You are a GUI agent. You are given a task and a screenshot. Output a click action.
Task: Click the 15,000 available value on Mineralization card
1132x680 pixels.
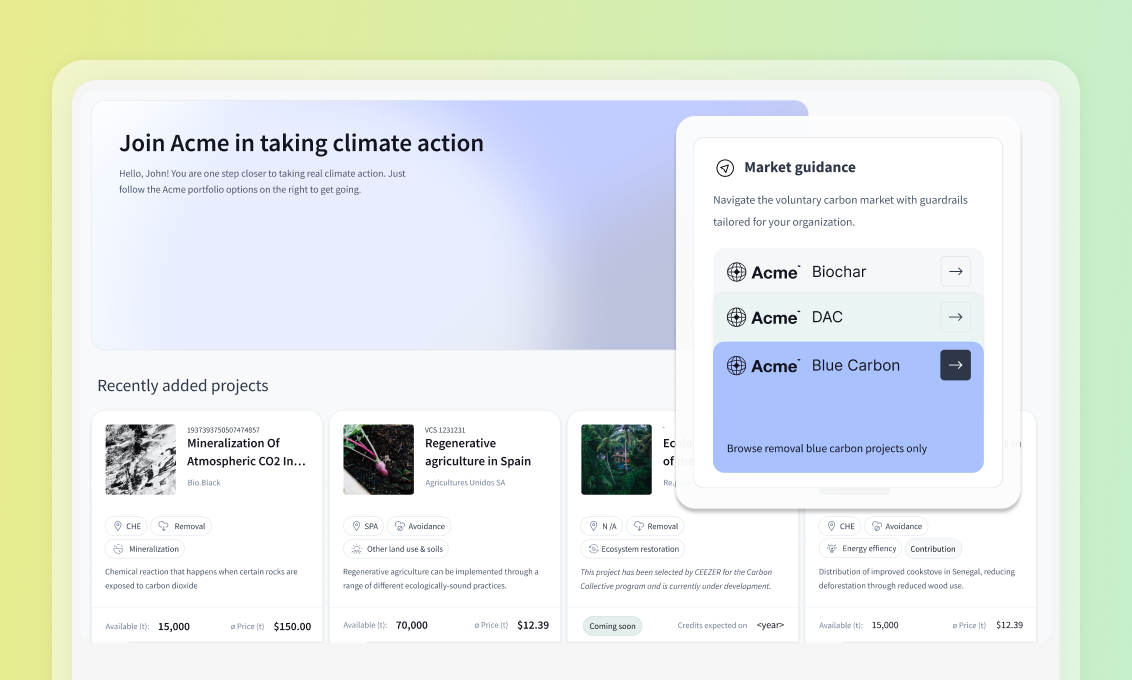pyautogui.click(x=174, y=627)
